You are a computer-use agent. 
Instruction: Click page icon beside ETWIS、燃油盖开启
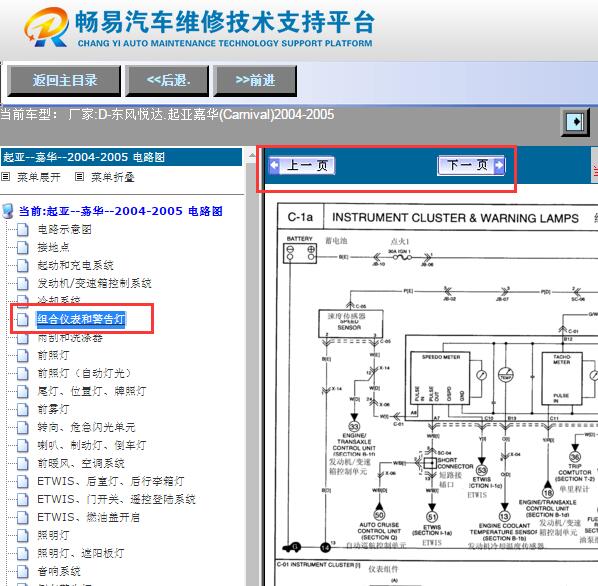(x=23, y=518)
